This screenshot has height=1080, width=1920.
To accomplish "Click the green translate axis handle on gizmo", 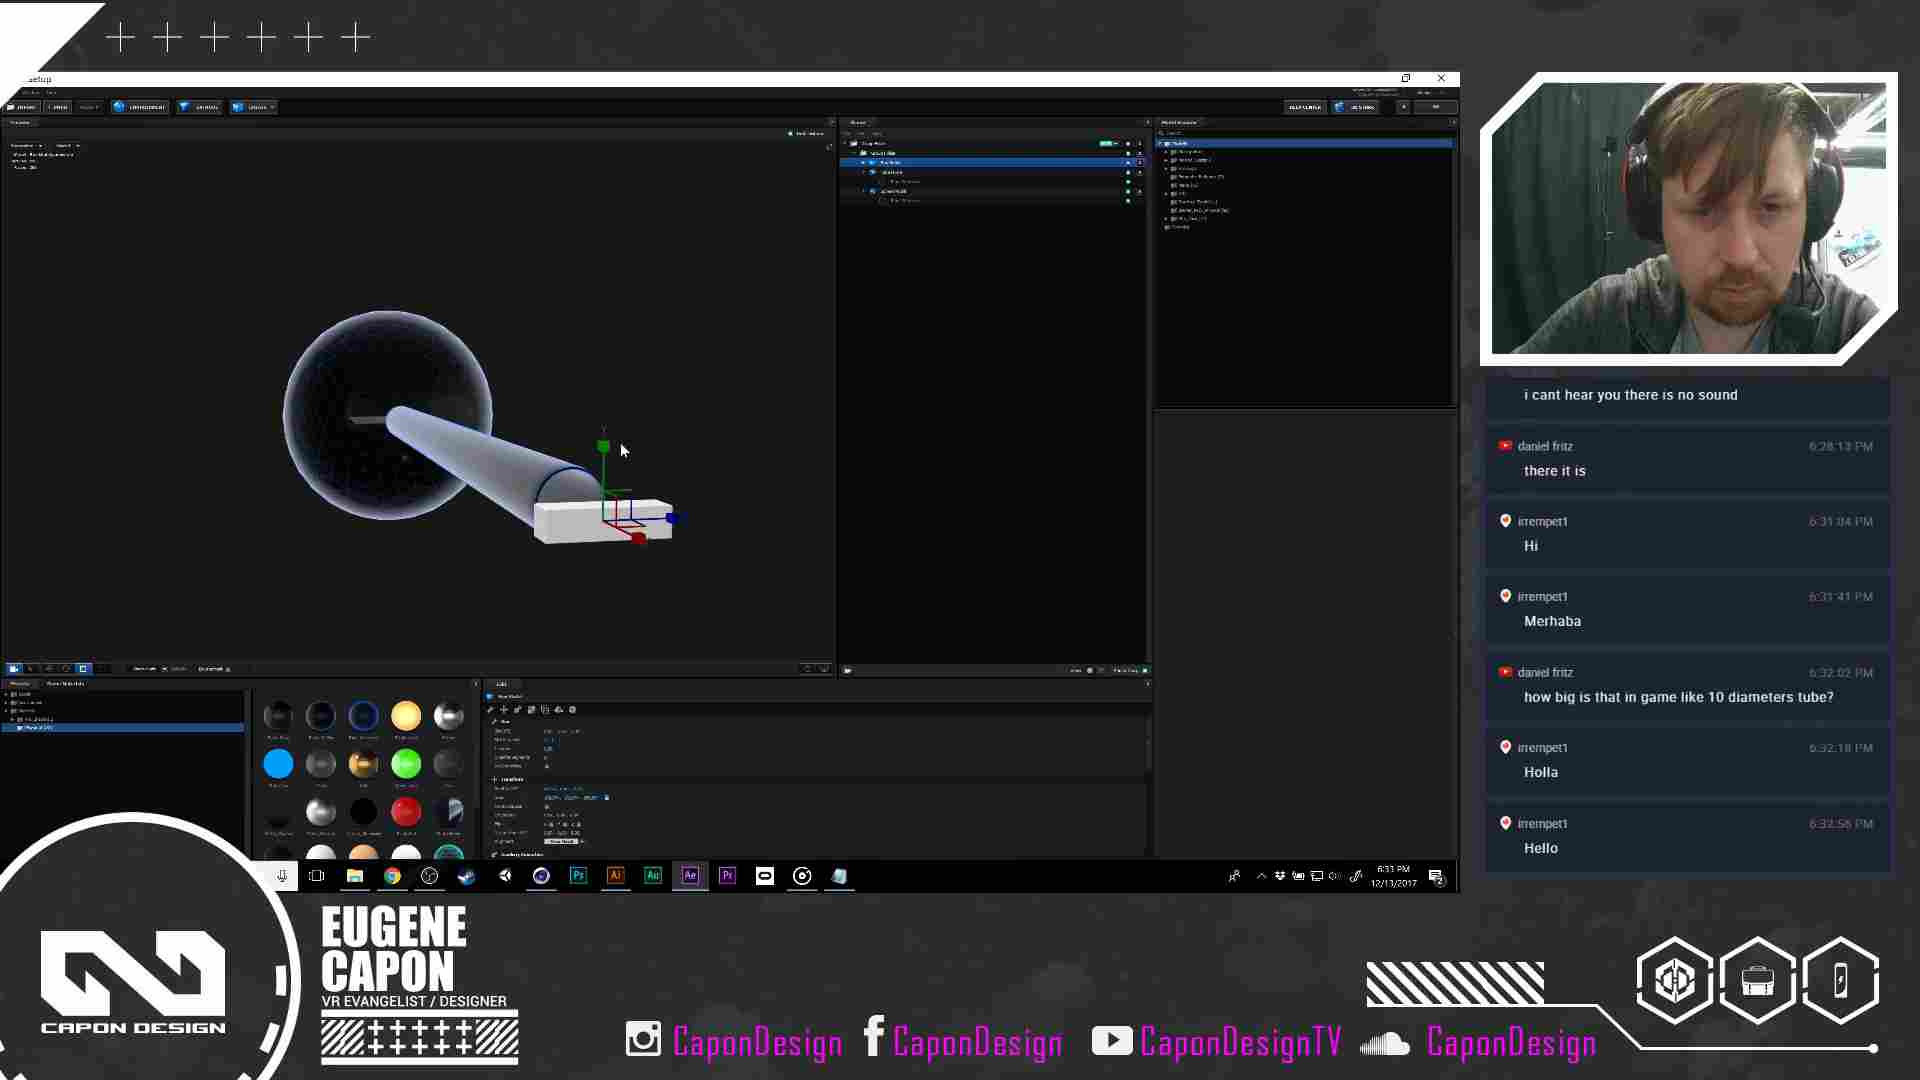I will pyautogui.click(x=603, y=446).
